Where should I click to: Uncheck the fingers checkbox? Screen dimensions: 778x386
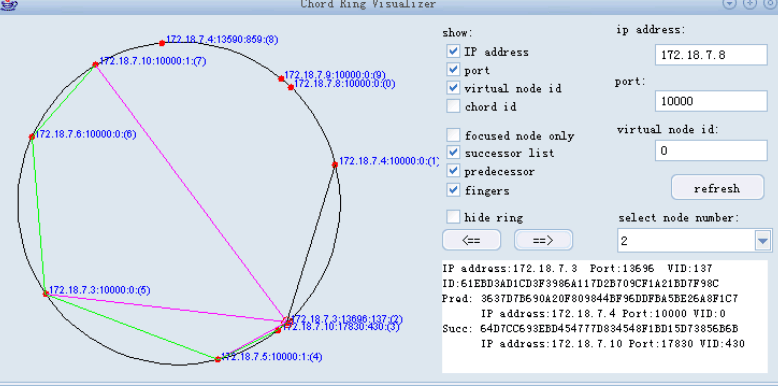click(x=453, y=190)
